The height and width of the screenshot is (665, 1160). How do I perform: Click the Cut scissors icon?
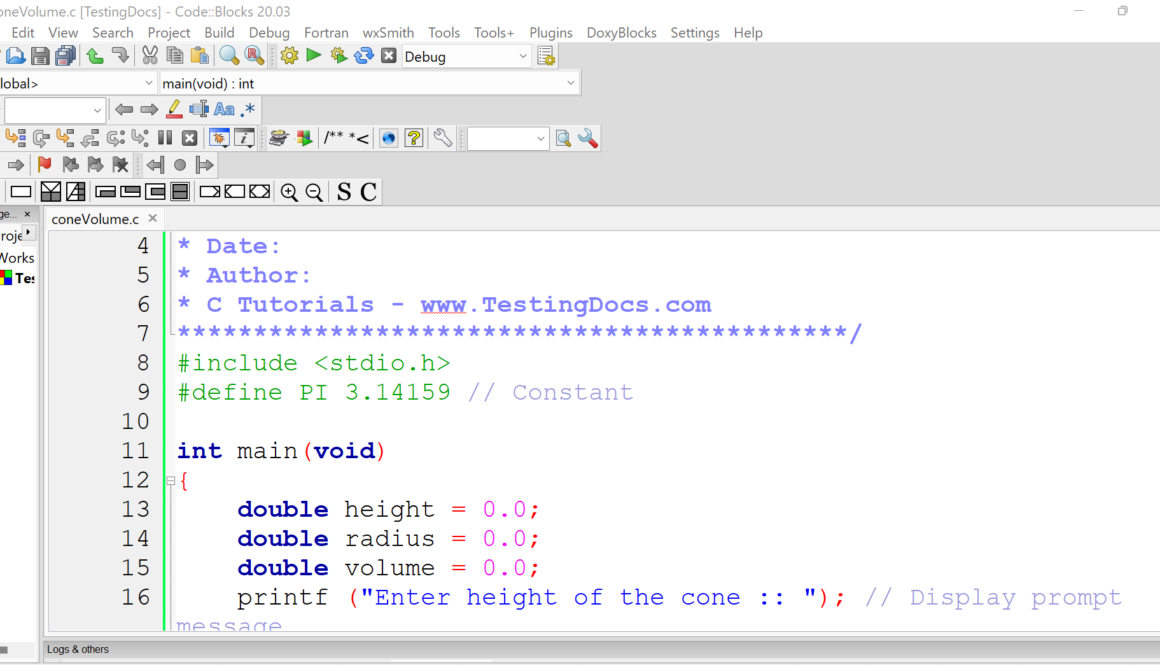pyautogui.click(x=150, y=56)
